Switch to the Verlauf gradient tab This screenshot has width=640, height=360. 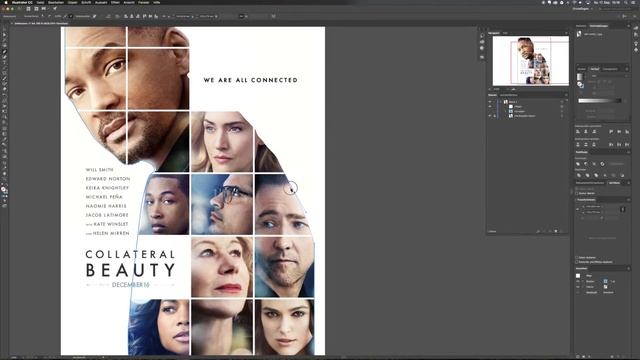coord(595,69)
